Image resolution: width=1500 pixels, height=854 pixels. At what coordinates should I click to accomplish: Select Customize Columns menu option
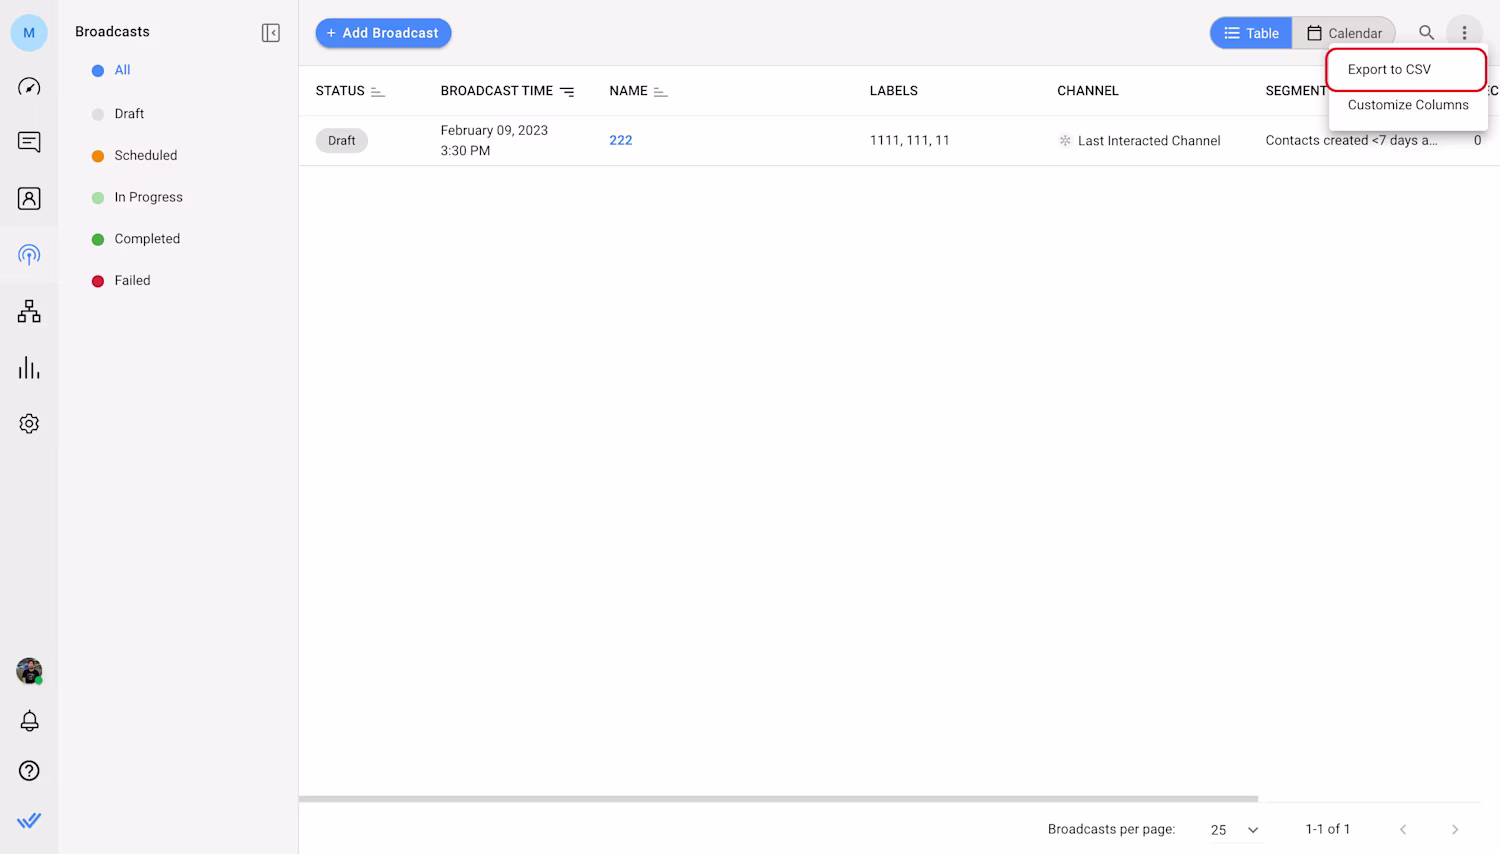pyautogui.click(x=1407, y=105)
